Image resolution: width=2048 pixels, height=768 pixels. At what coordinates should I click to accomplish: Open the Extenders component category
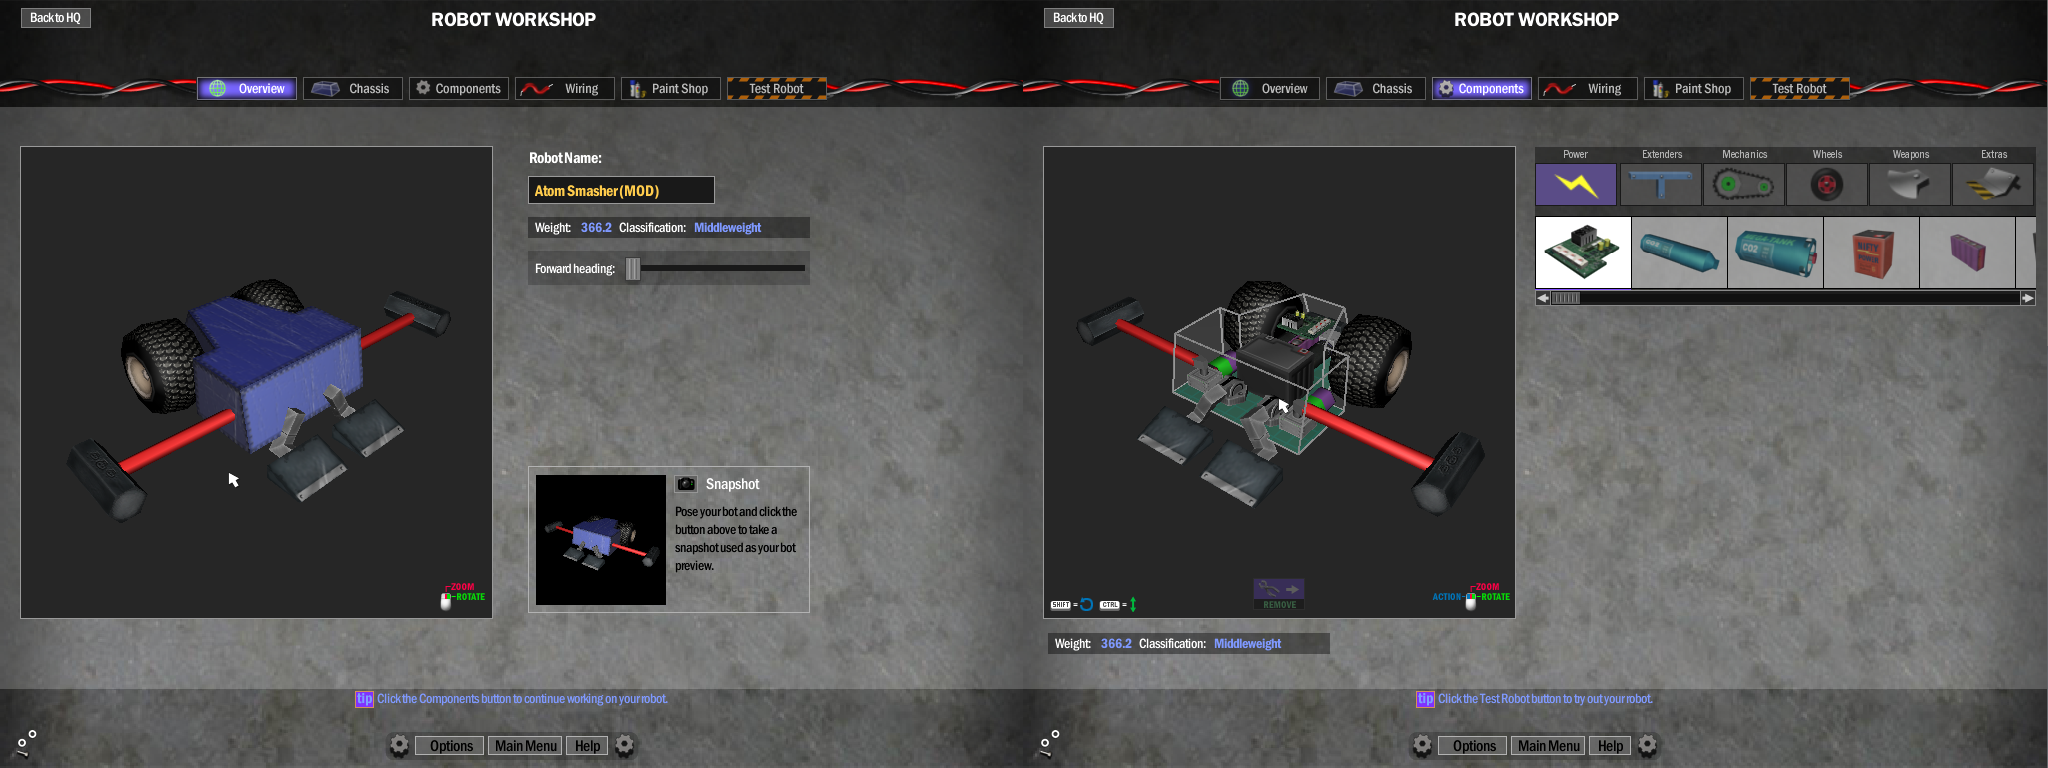point(1660,185)
